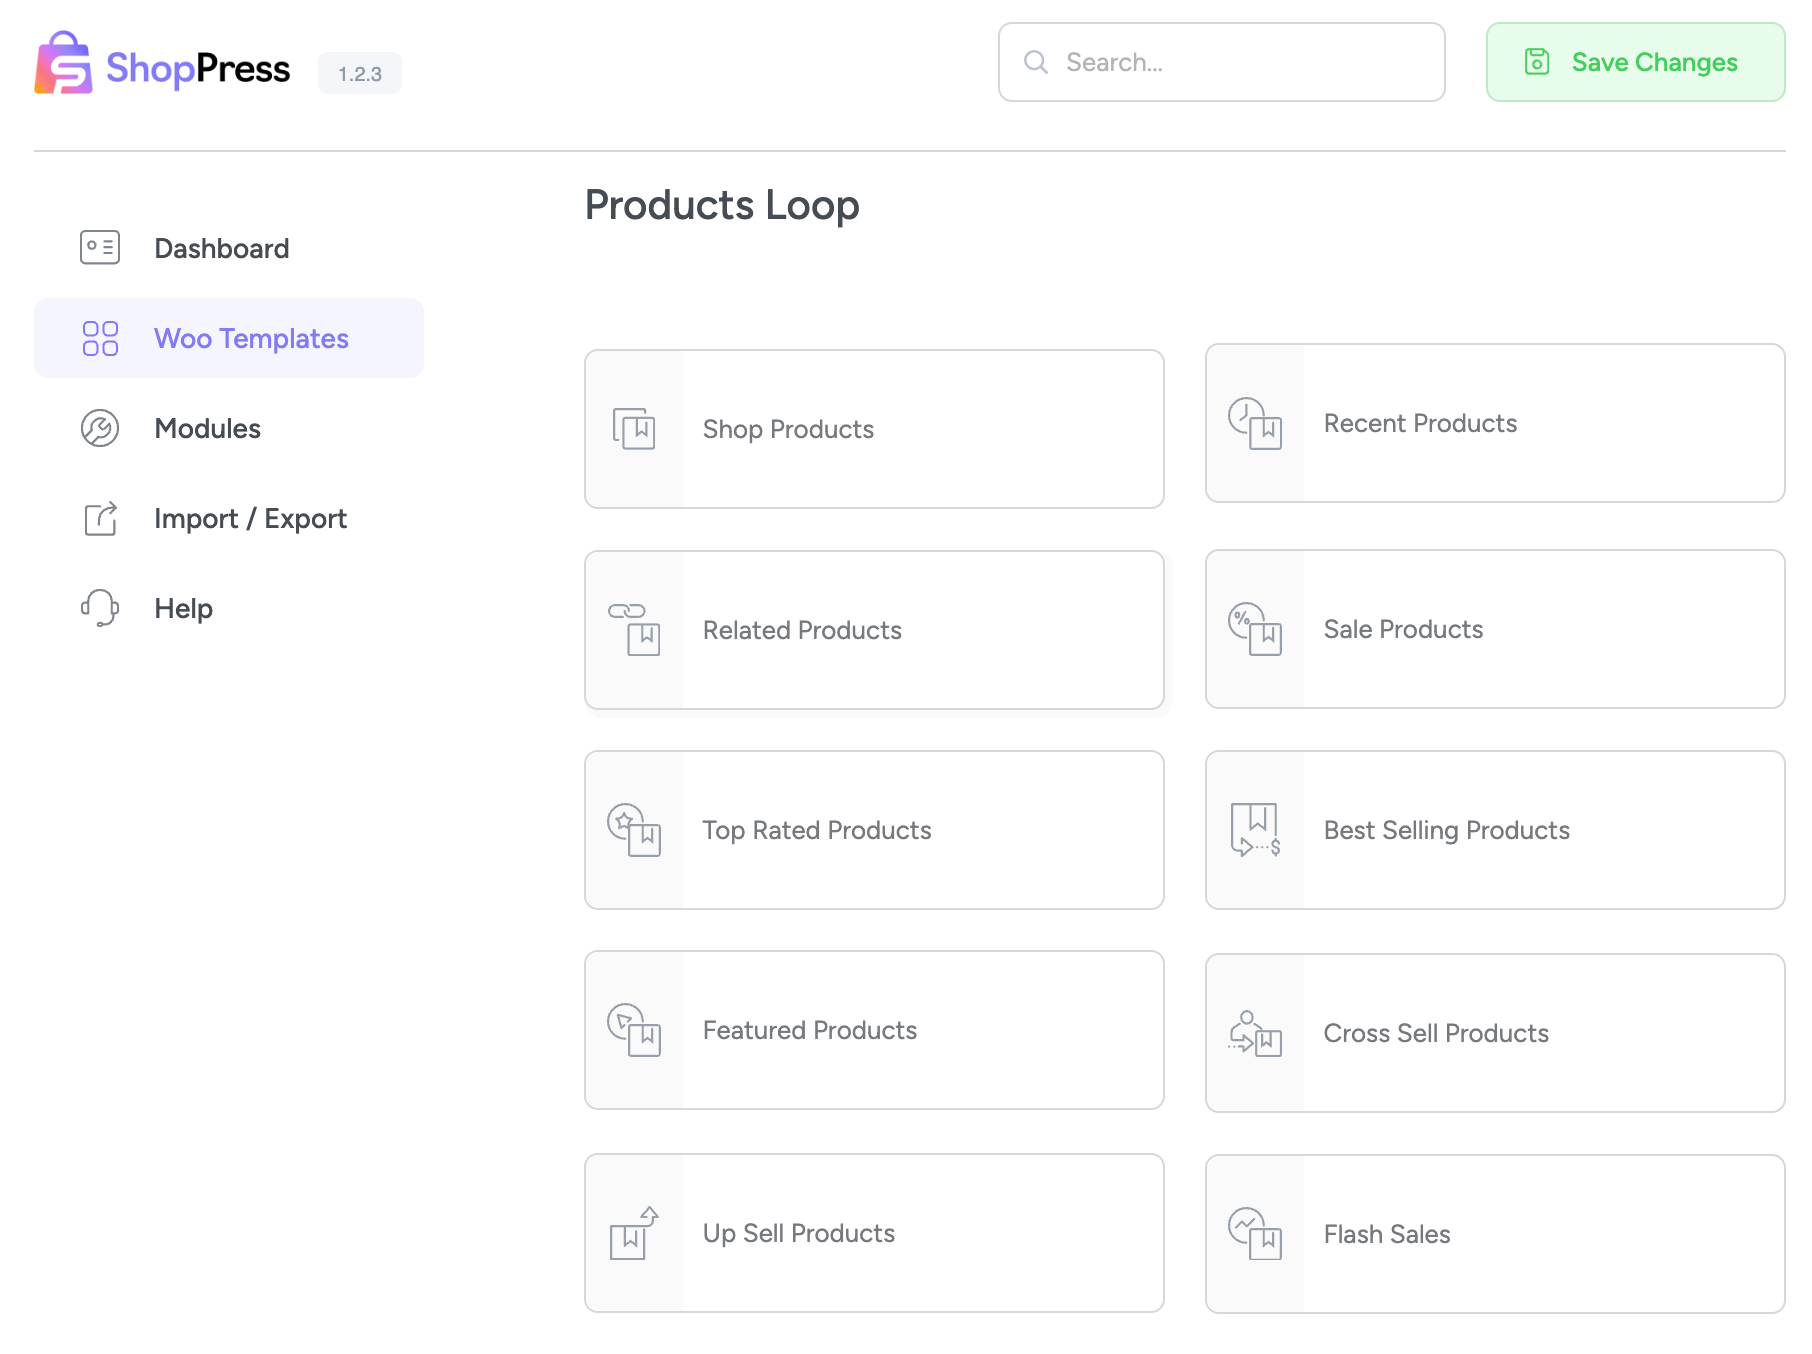Click the magnifier icon in search box
Viewport: 1812px width, 1354px height.
tap(1036, 62)
